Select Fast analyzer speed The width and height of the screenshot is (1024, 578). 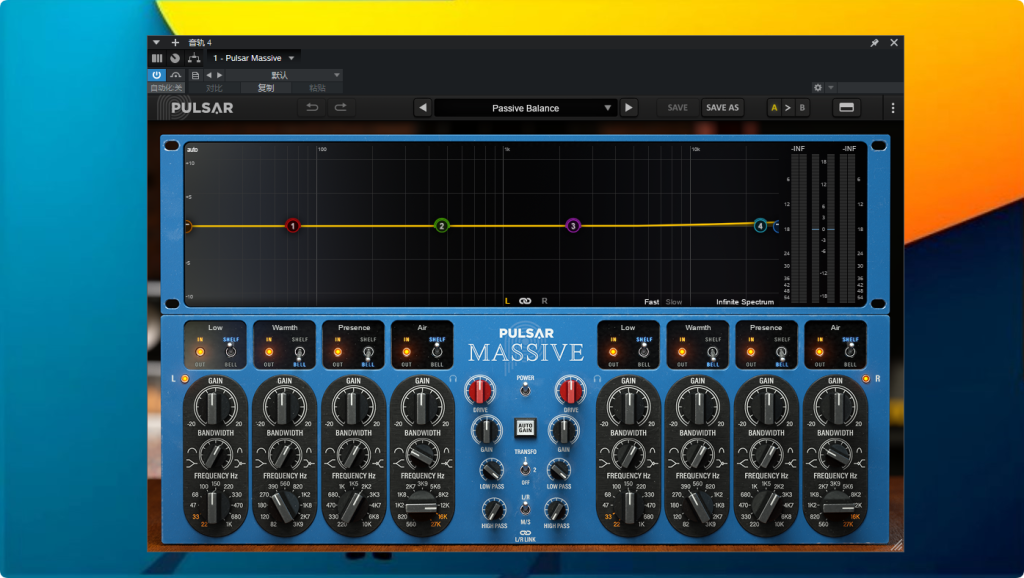[x=651, y=302]
